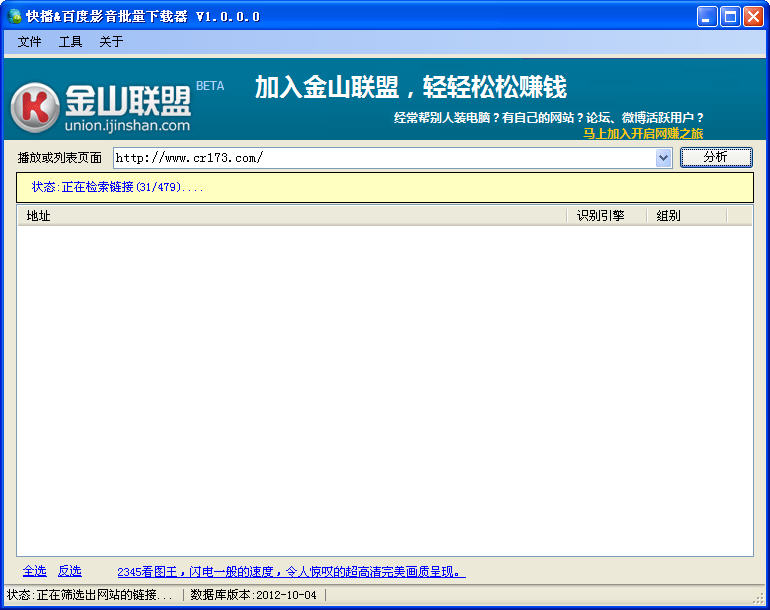Click status bar 正在筛选出网站的链接 text
The width and height of the screenshot is (770, 610).
click(x=90, y=595)
